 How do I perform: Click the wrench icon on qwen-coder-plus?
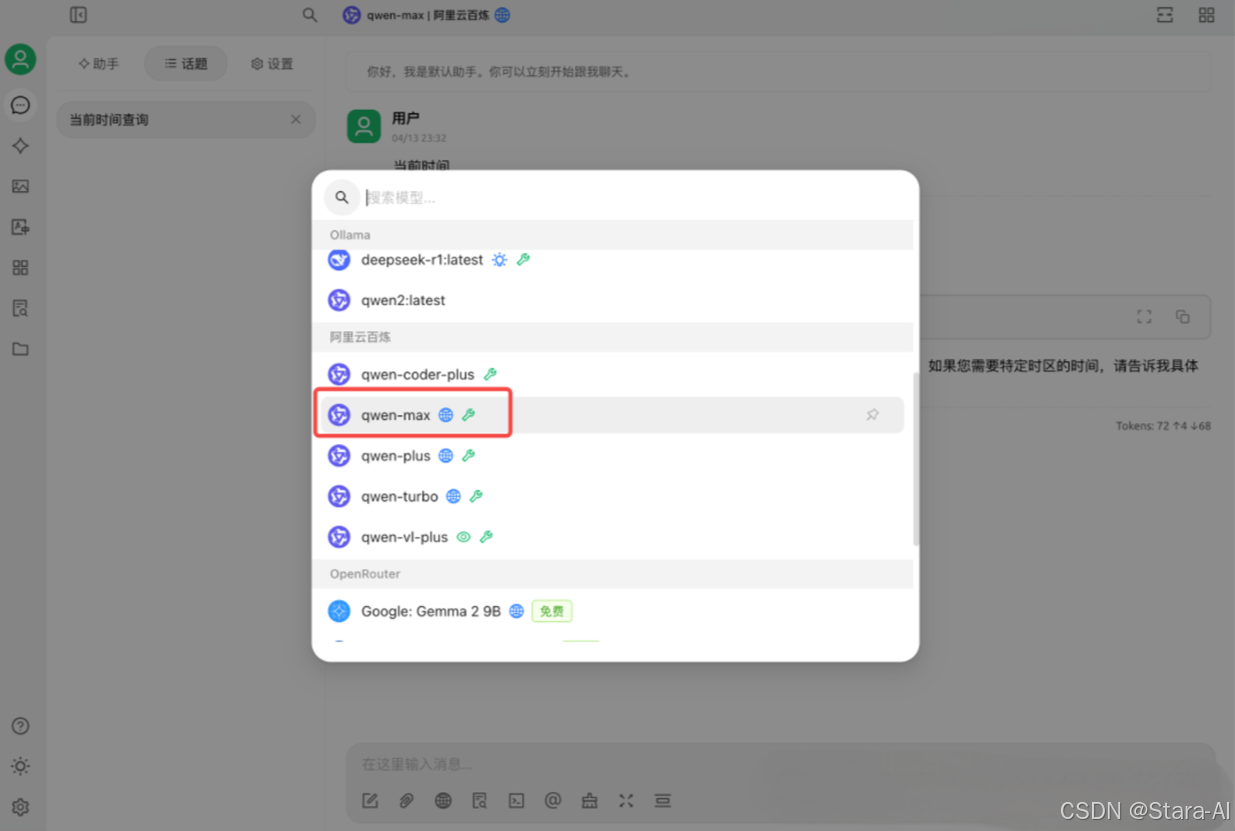point(490,374)
